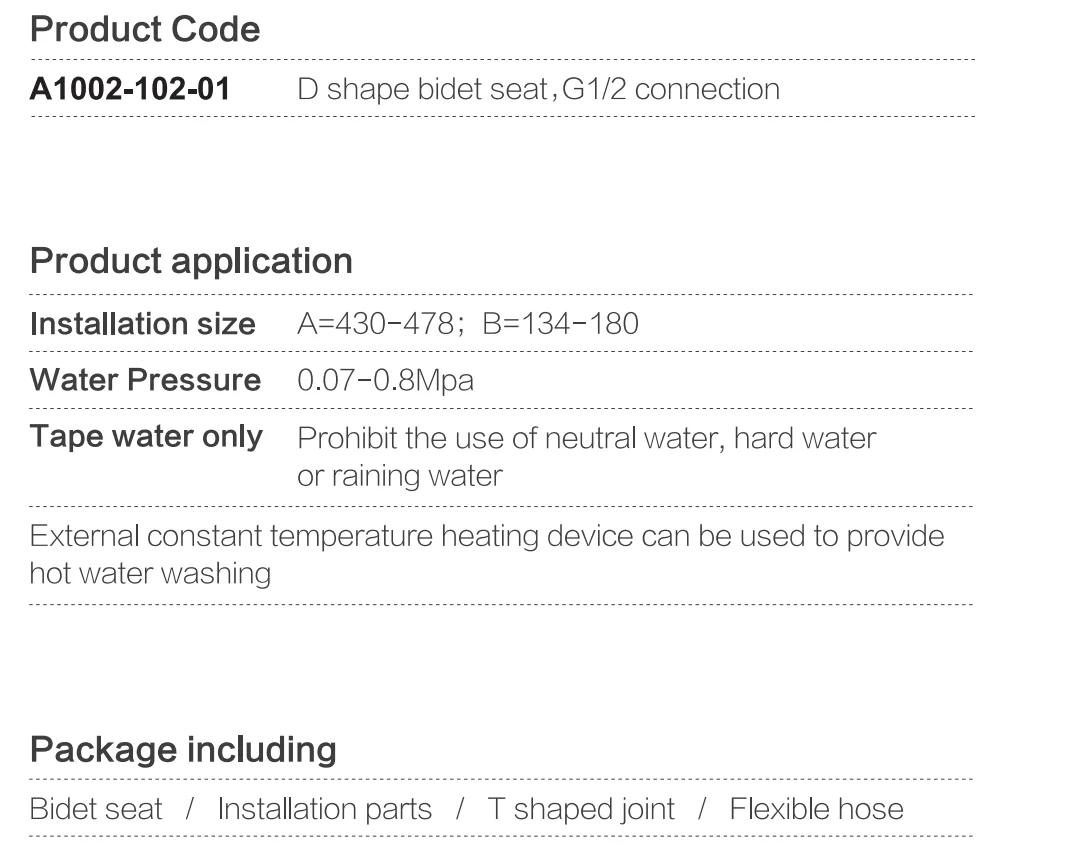Select the Water Pressure label
The height and width of the screenshot is (858, 1073).
tap(145, 380)
